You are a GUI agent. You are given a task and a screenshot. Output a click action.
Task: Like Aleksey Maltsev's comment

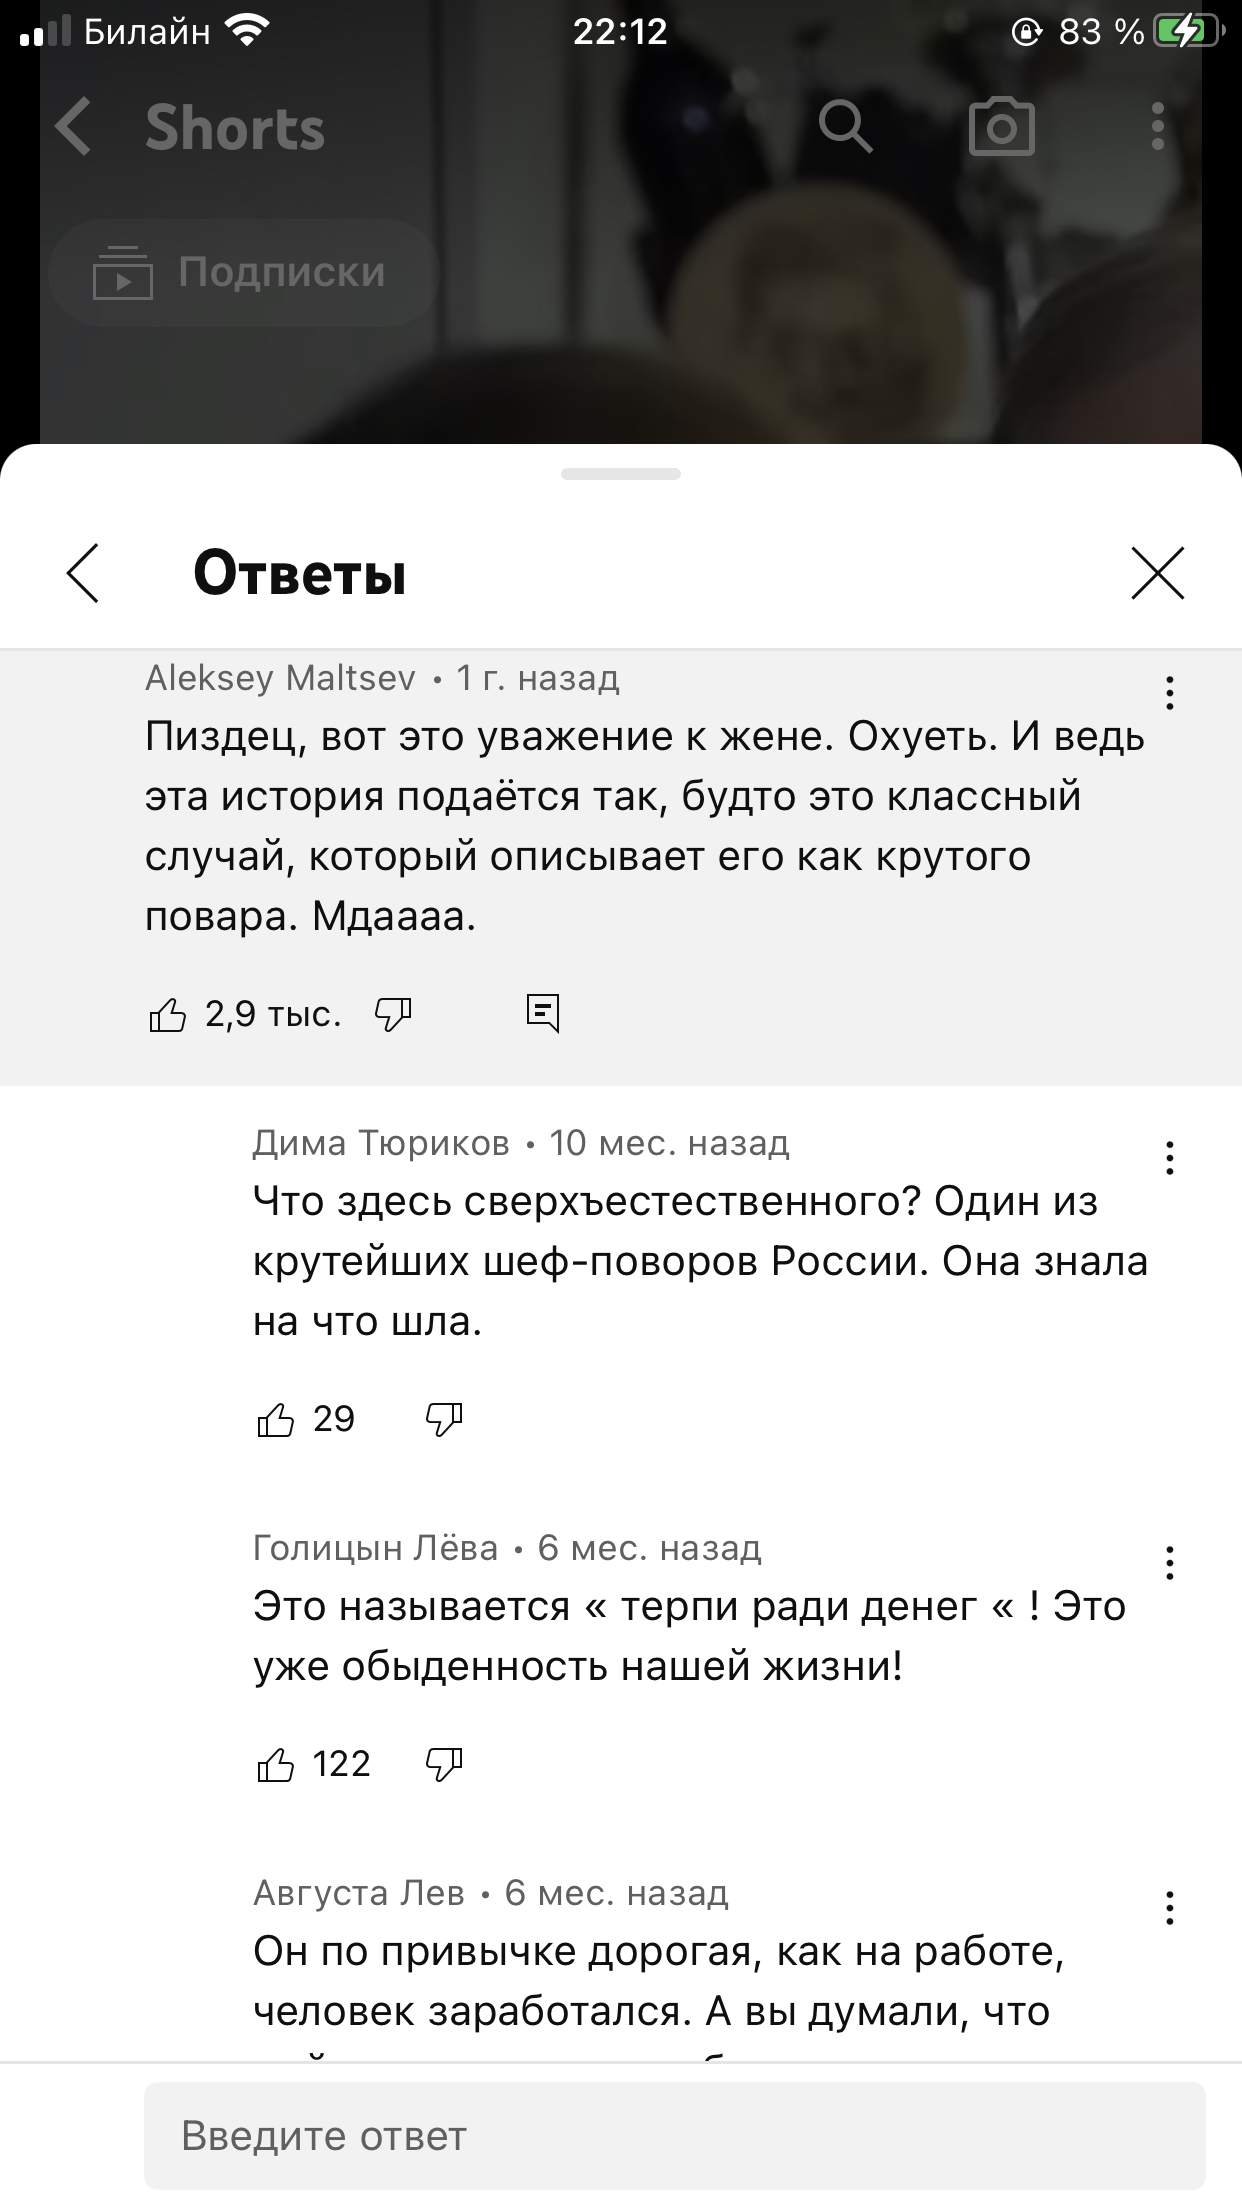point(168,1014)
